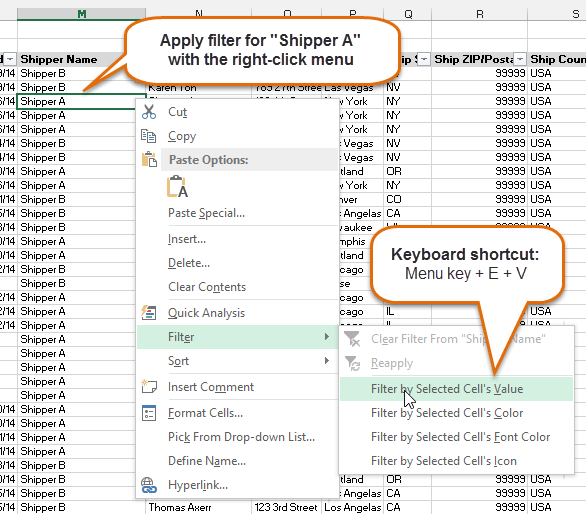This screenshot has height=514, width=586.
Task: Click the Insert Comment note icon
Action: pos(149,387)
